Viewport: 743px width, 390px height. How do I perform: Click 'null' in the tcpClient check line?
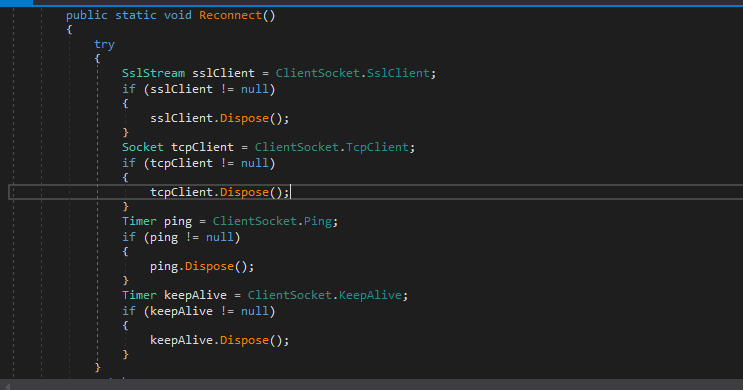tap(255, 163)
